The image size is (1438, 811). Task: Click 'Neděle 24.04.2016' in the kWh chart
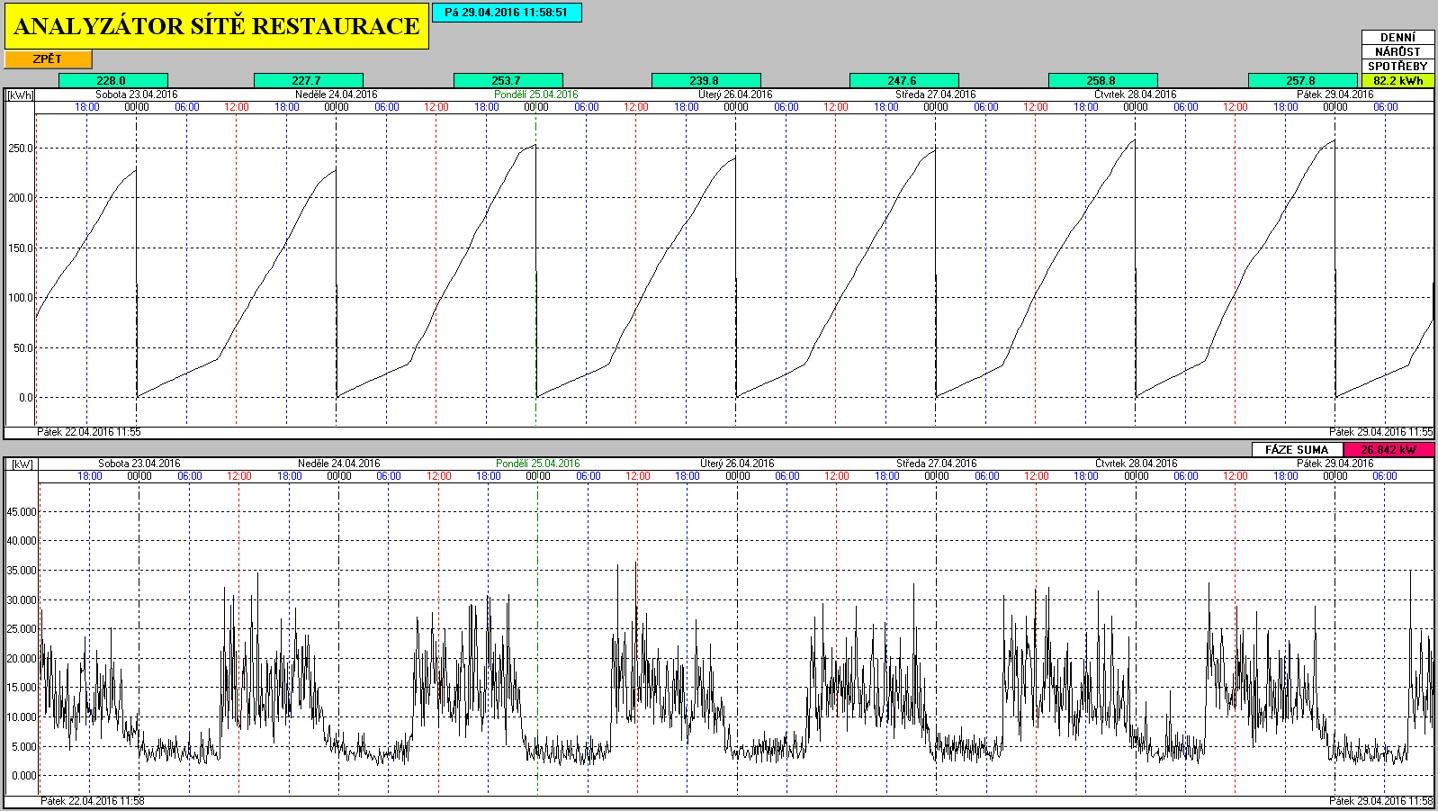(x=335, y=94)
